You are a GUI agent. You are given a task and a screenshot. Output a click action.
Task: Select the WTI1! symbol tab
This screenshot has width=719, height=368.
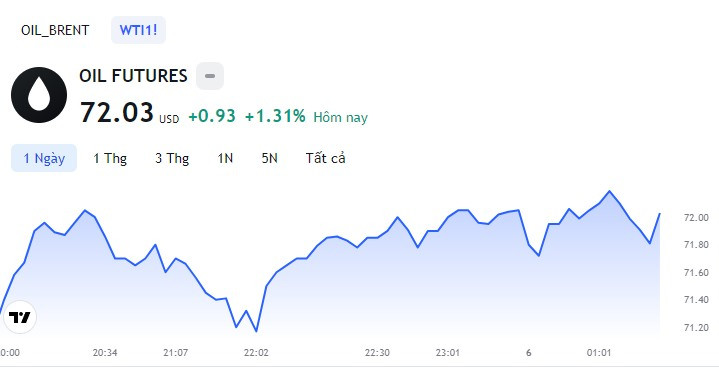[138, 30]
